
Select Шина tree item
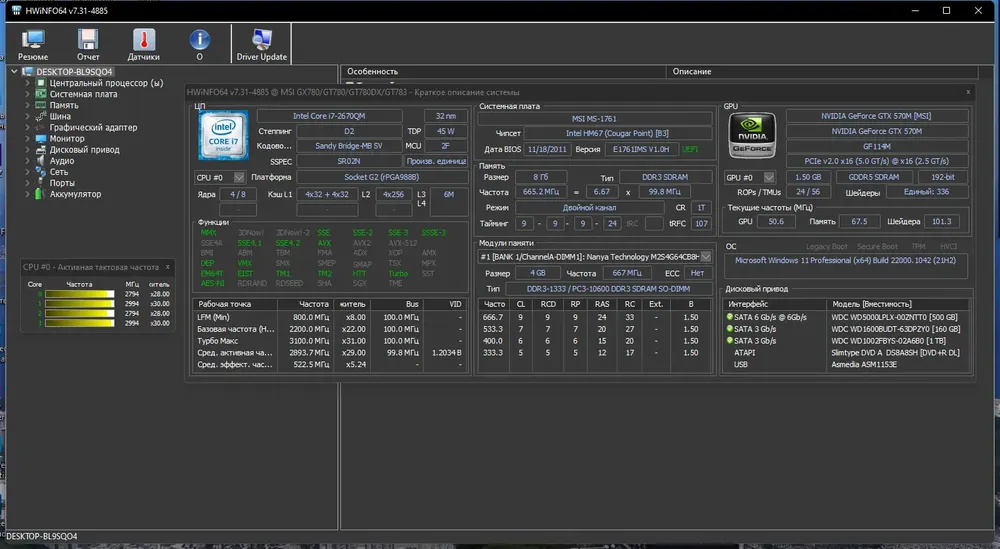click(60, 116)
